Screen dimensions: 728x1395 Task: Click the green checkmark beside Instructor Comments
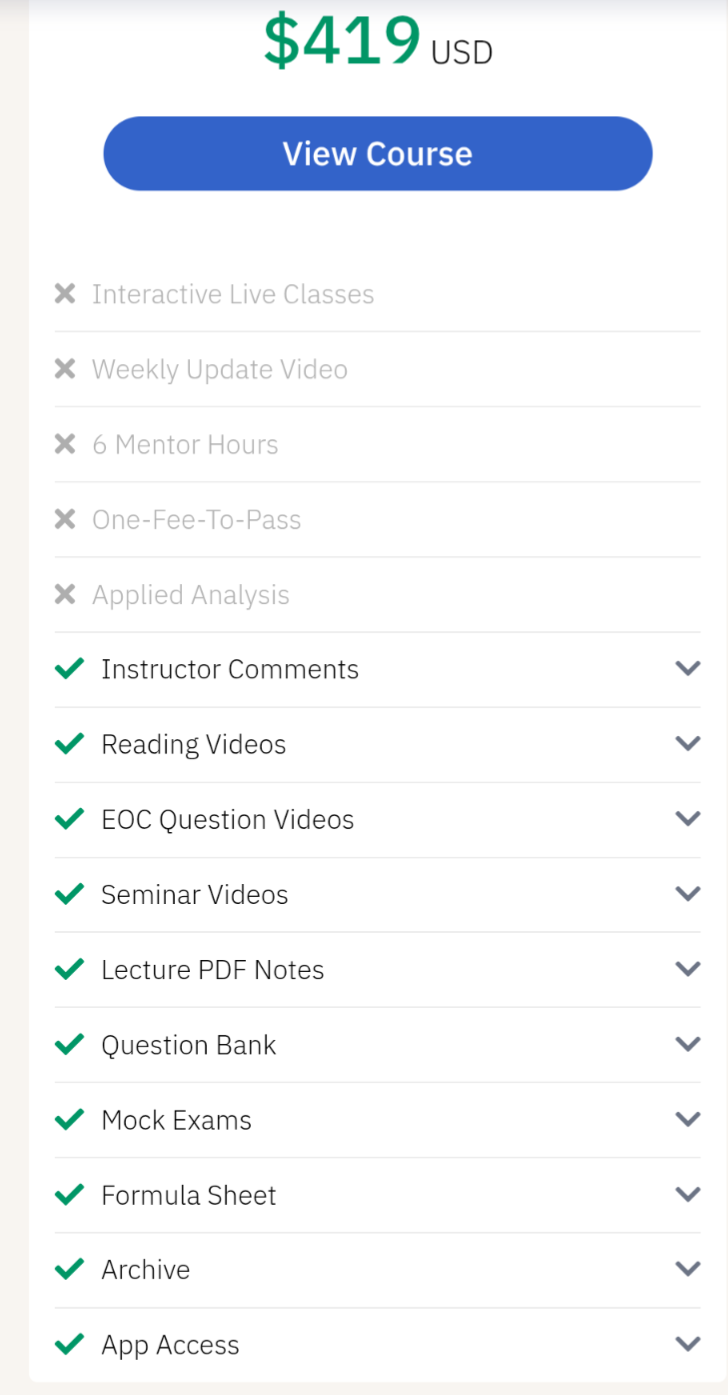69,669
